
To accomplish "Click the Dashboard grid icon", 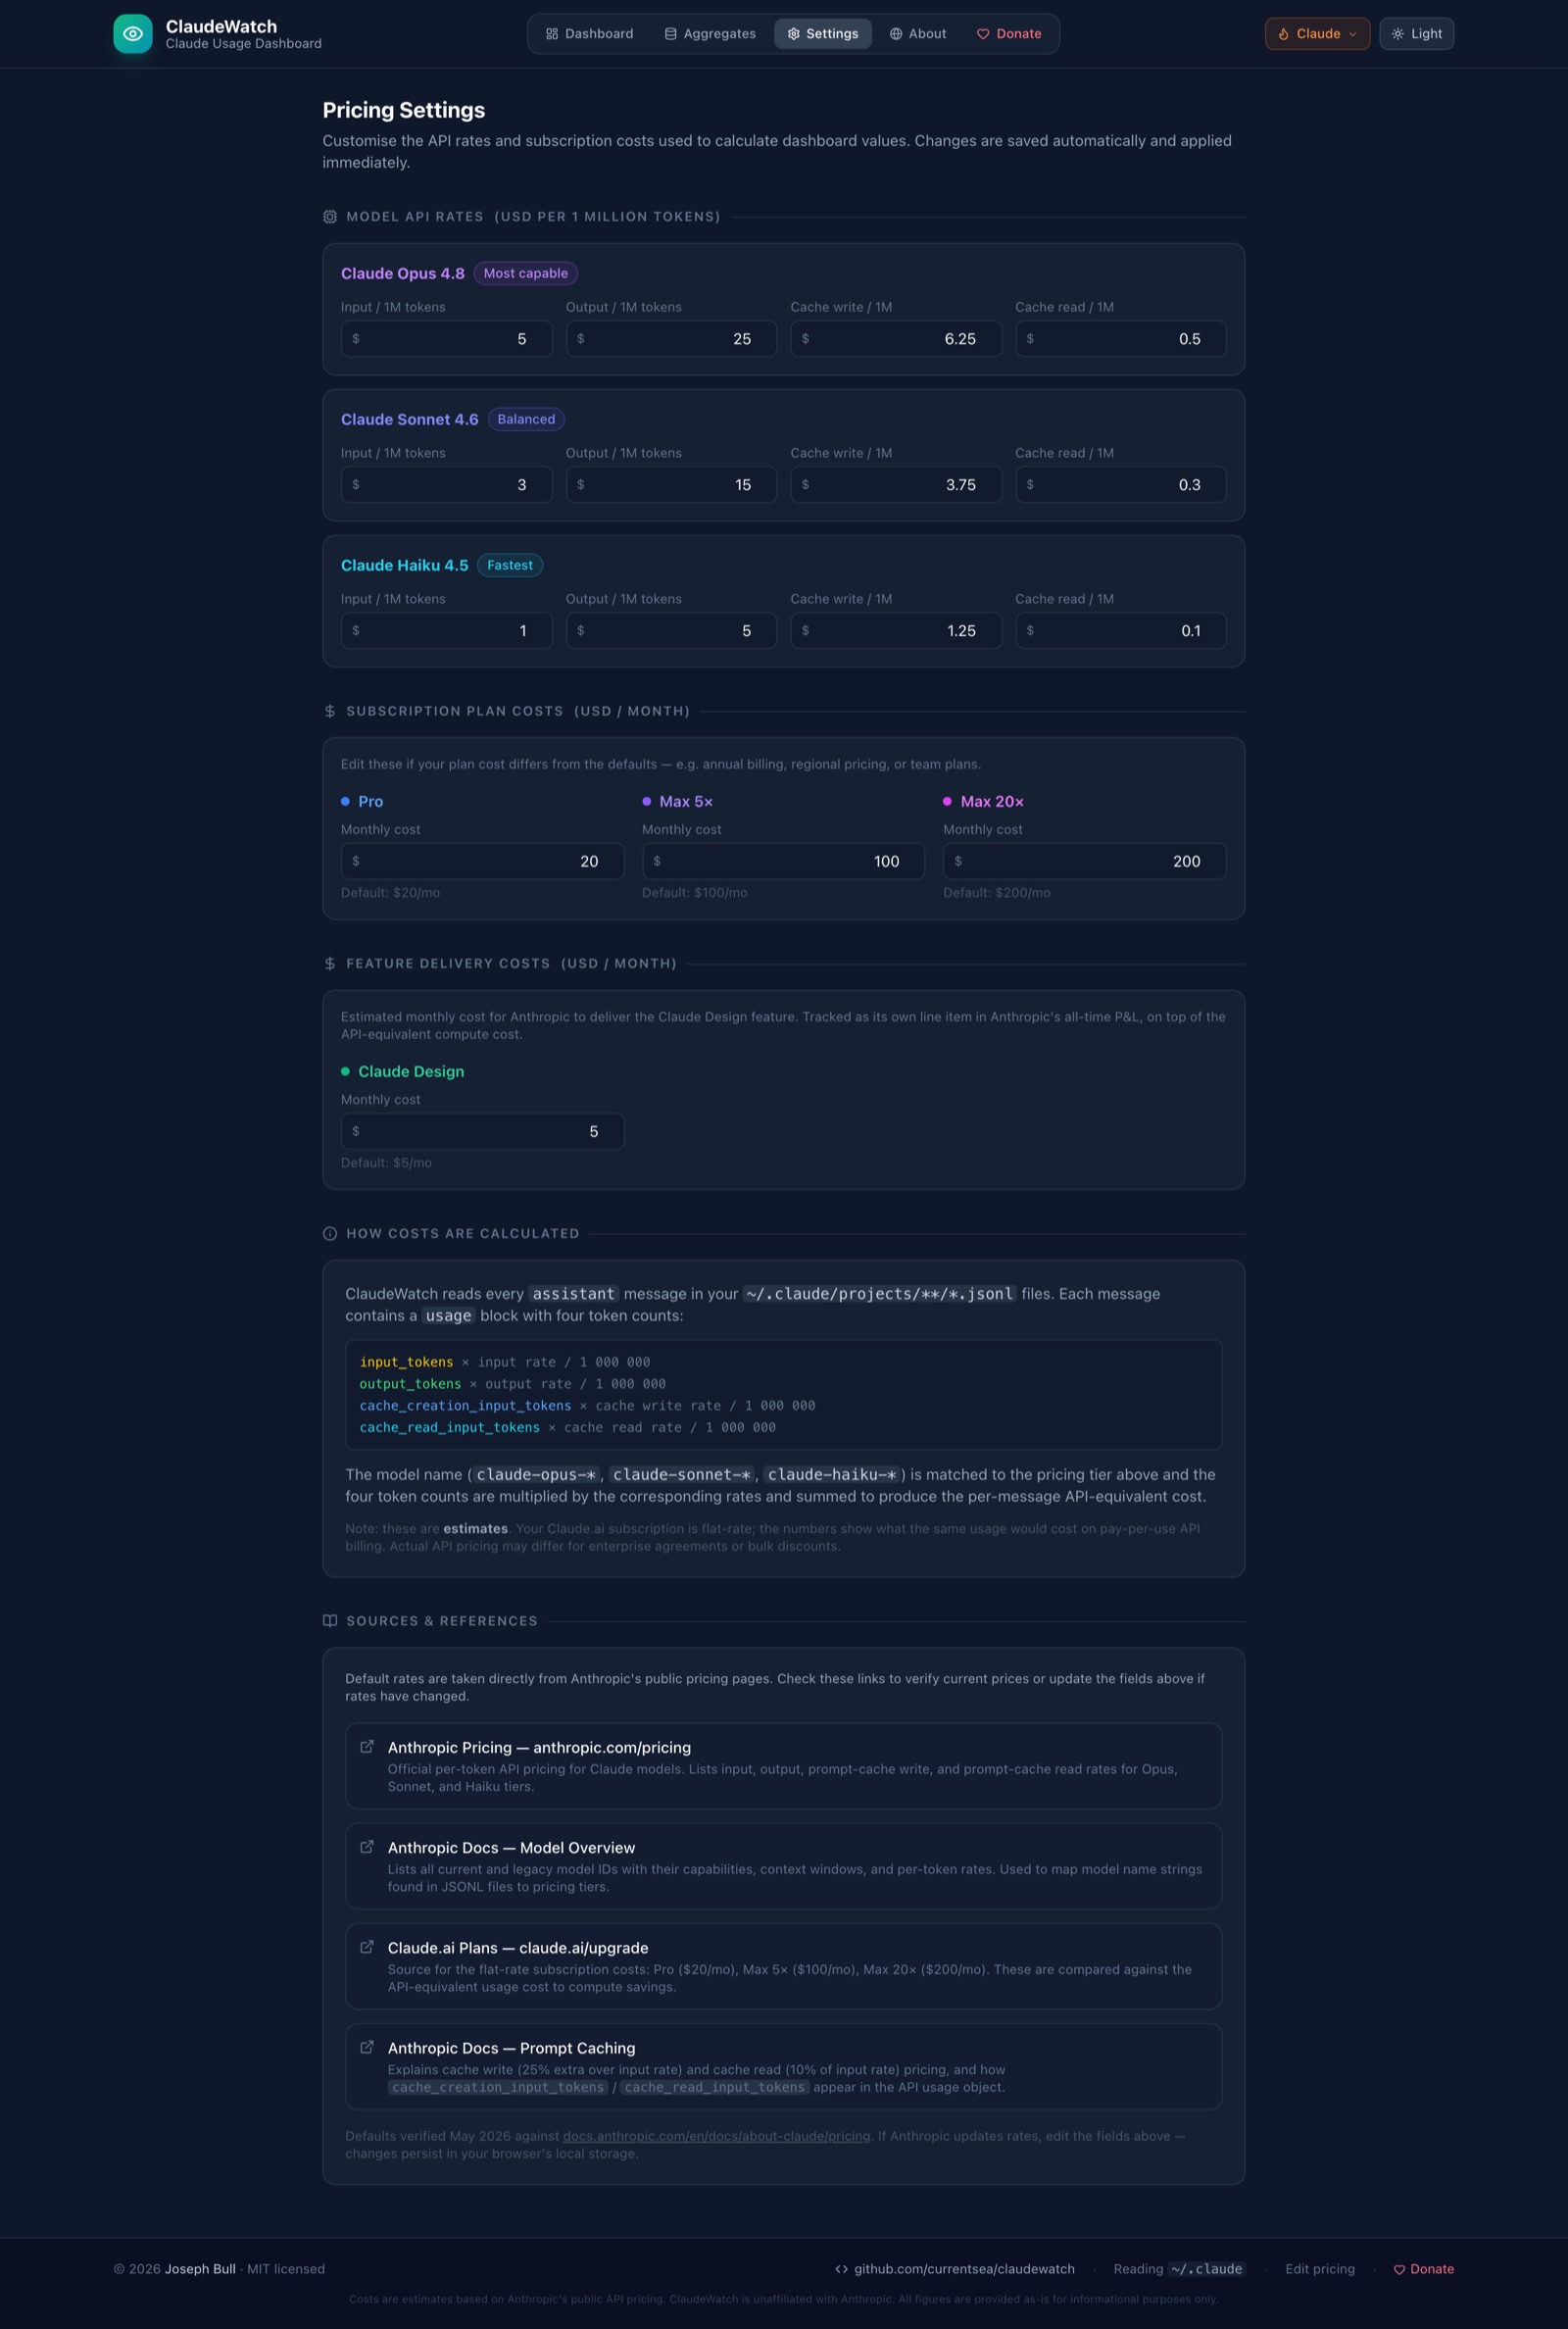I will [x=552, y=34].
